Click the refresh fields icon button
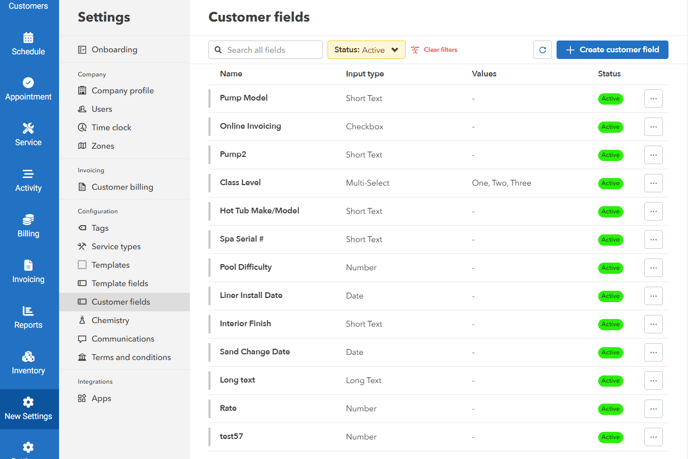 tap(542, 50)
